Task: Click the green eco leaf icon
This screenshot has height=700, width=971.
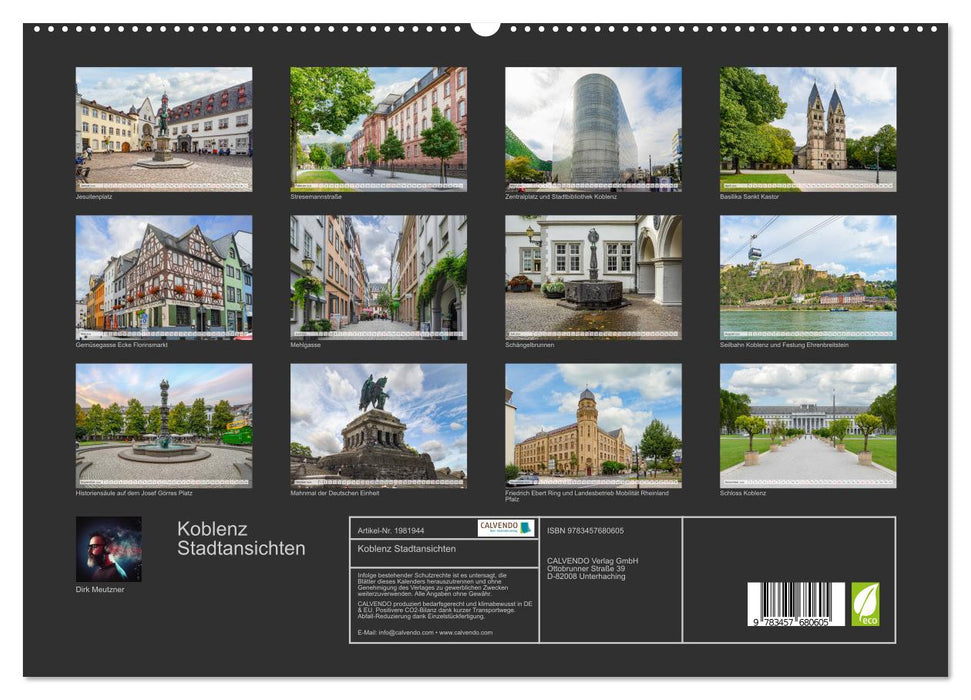Action: (x=865, y=604)
